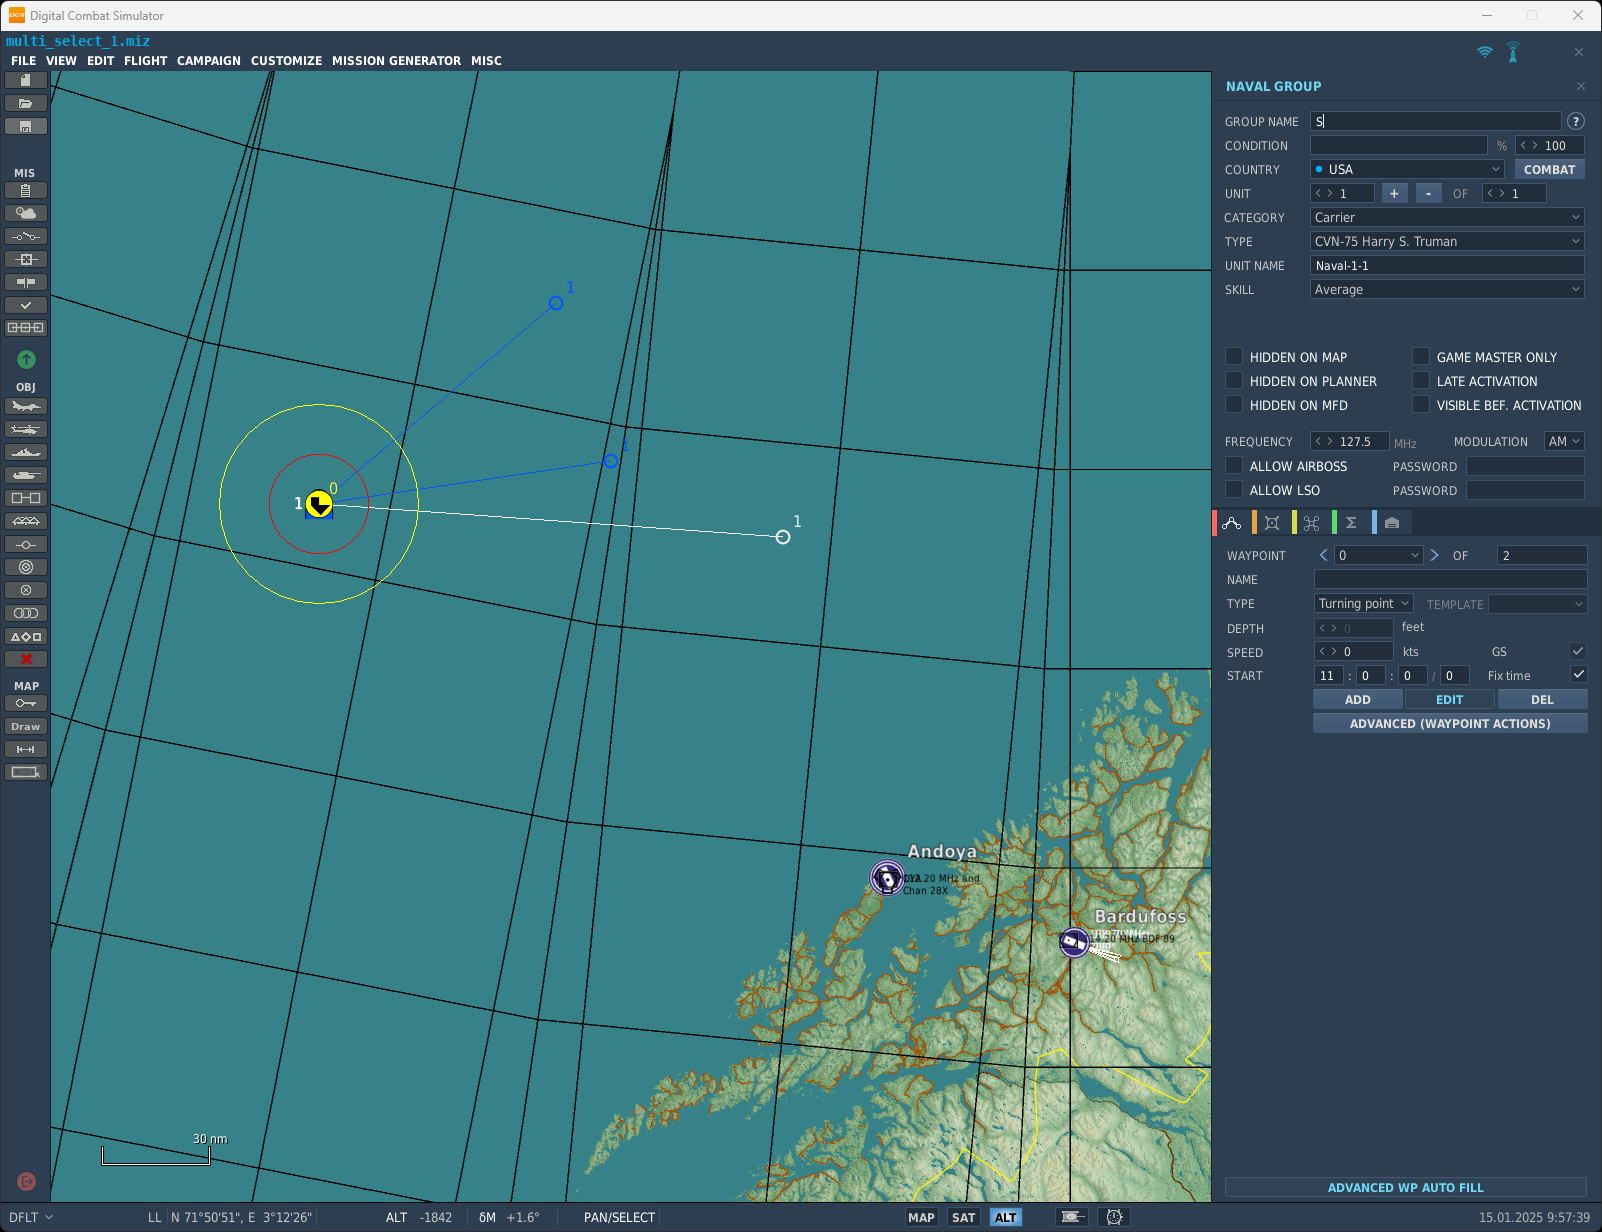Toggle VISIBLE BEF. ACTIVATION checkbox
Screen dimensions: 1602x1232
click(1421, 404)
